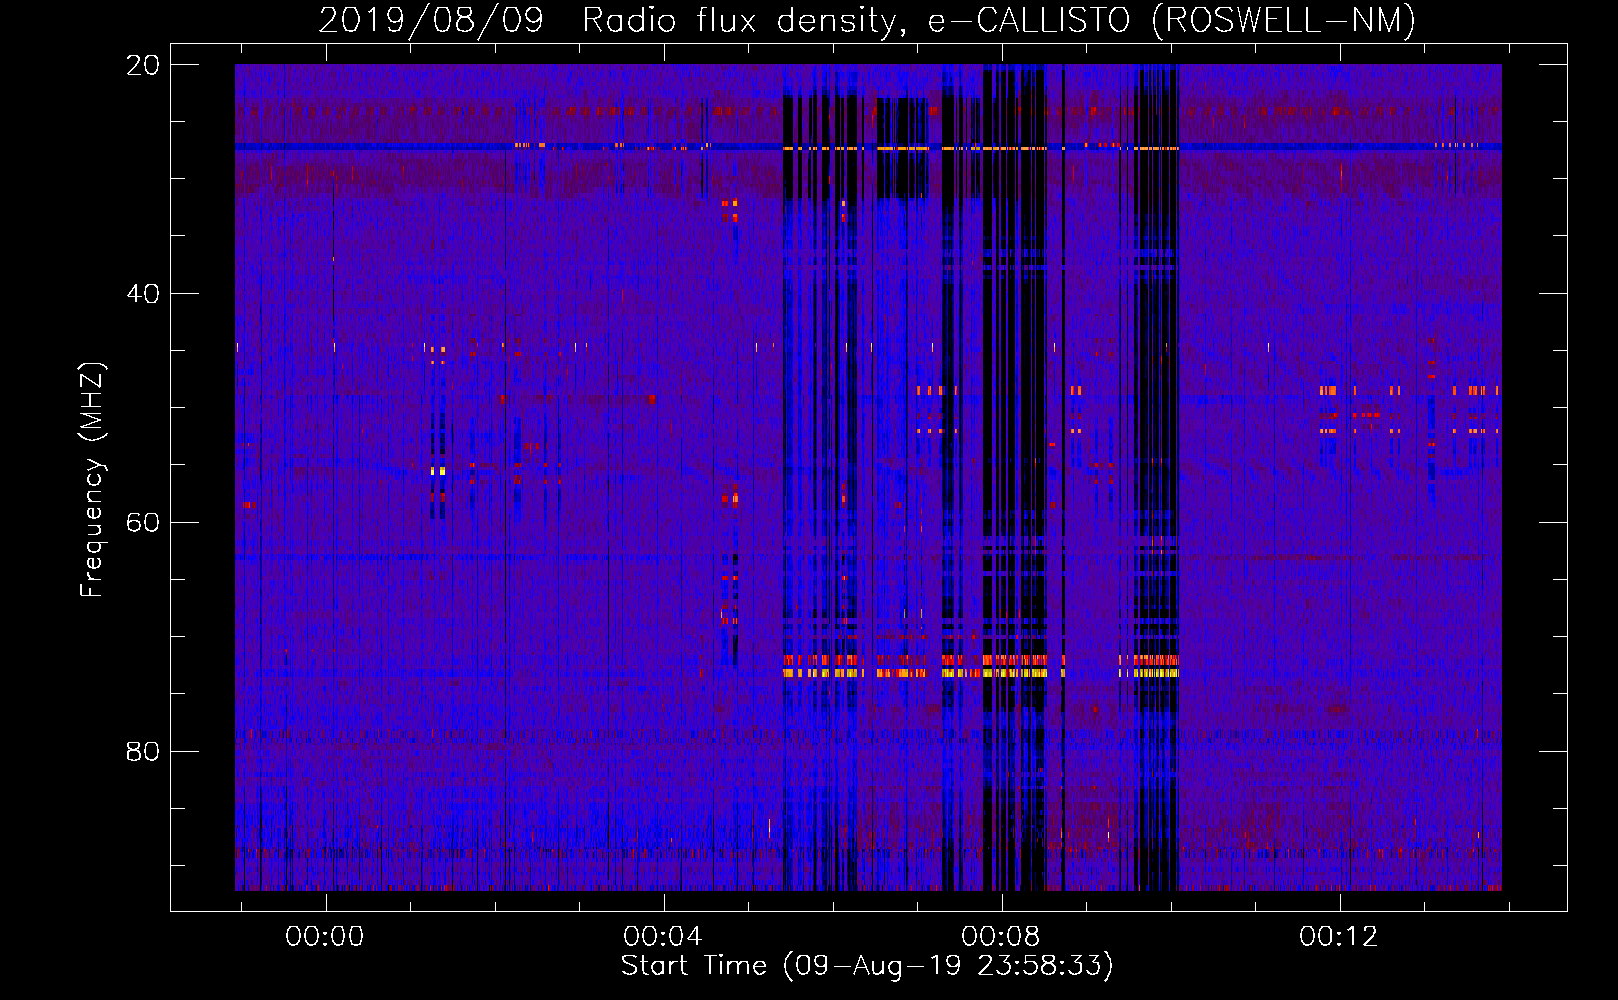The image size is (1618, 1000).
Task: Select the 20 frequency tick label
Action: pos(143,65)
